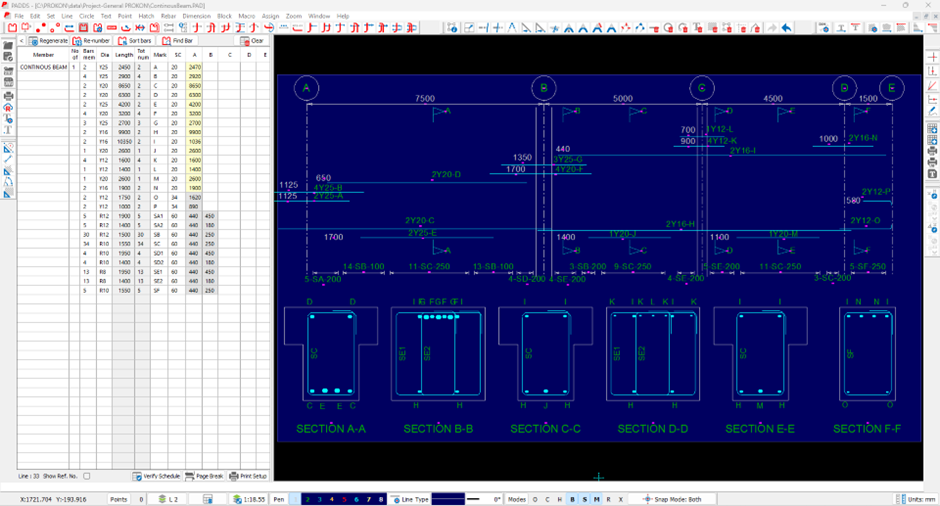Toggle mode M in the status bar
Screen dimensions: 940x506
coord(596,499)
